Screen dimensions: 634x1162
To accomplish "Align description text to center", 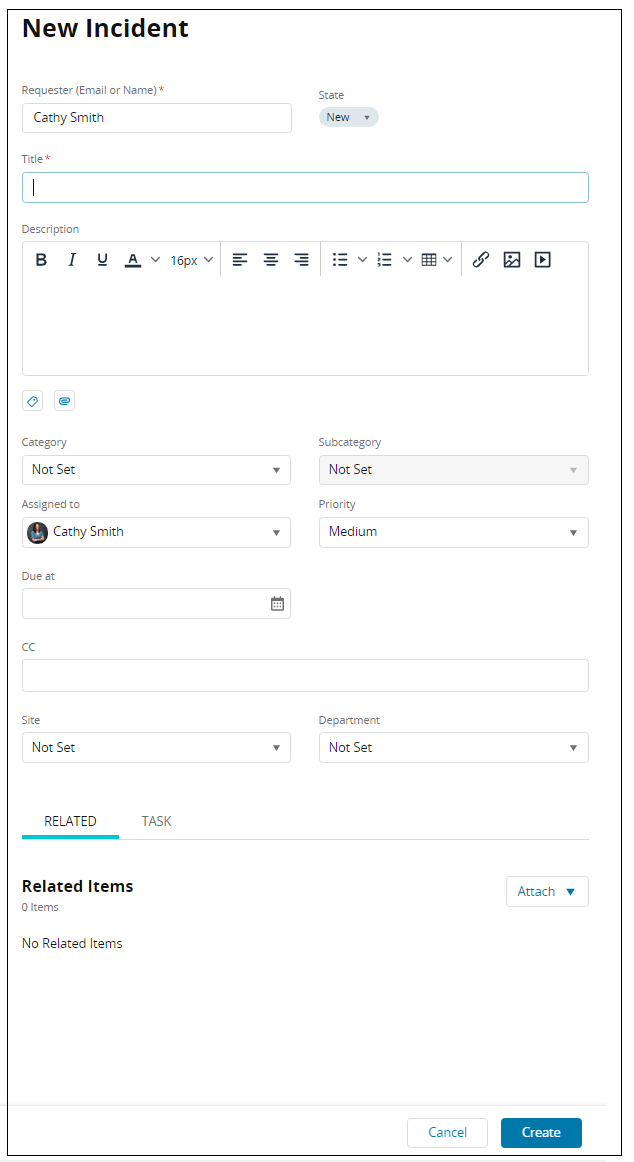I will coord(271,260).
